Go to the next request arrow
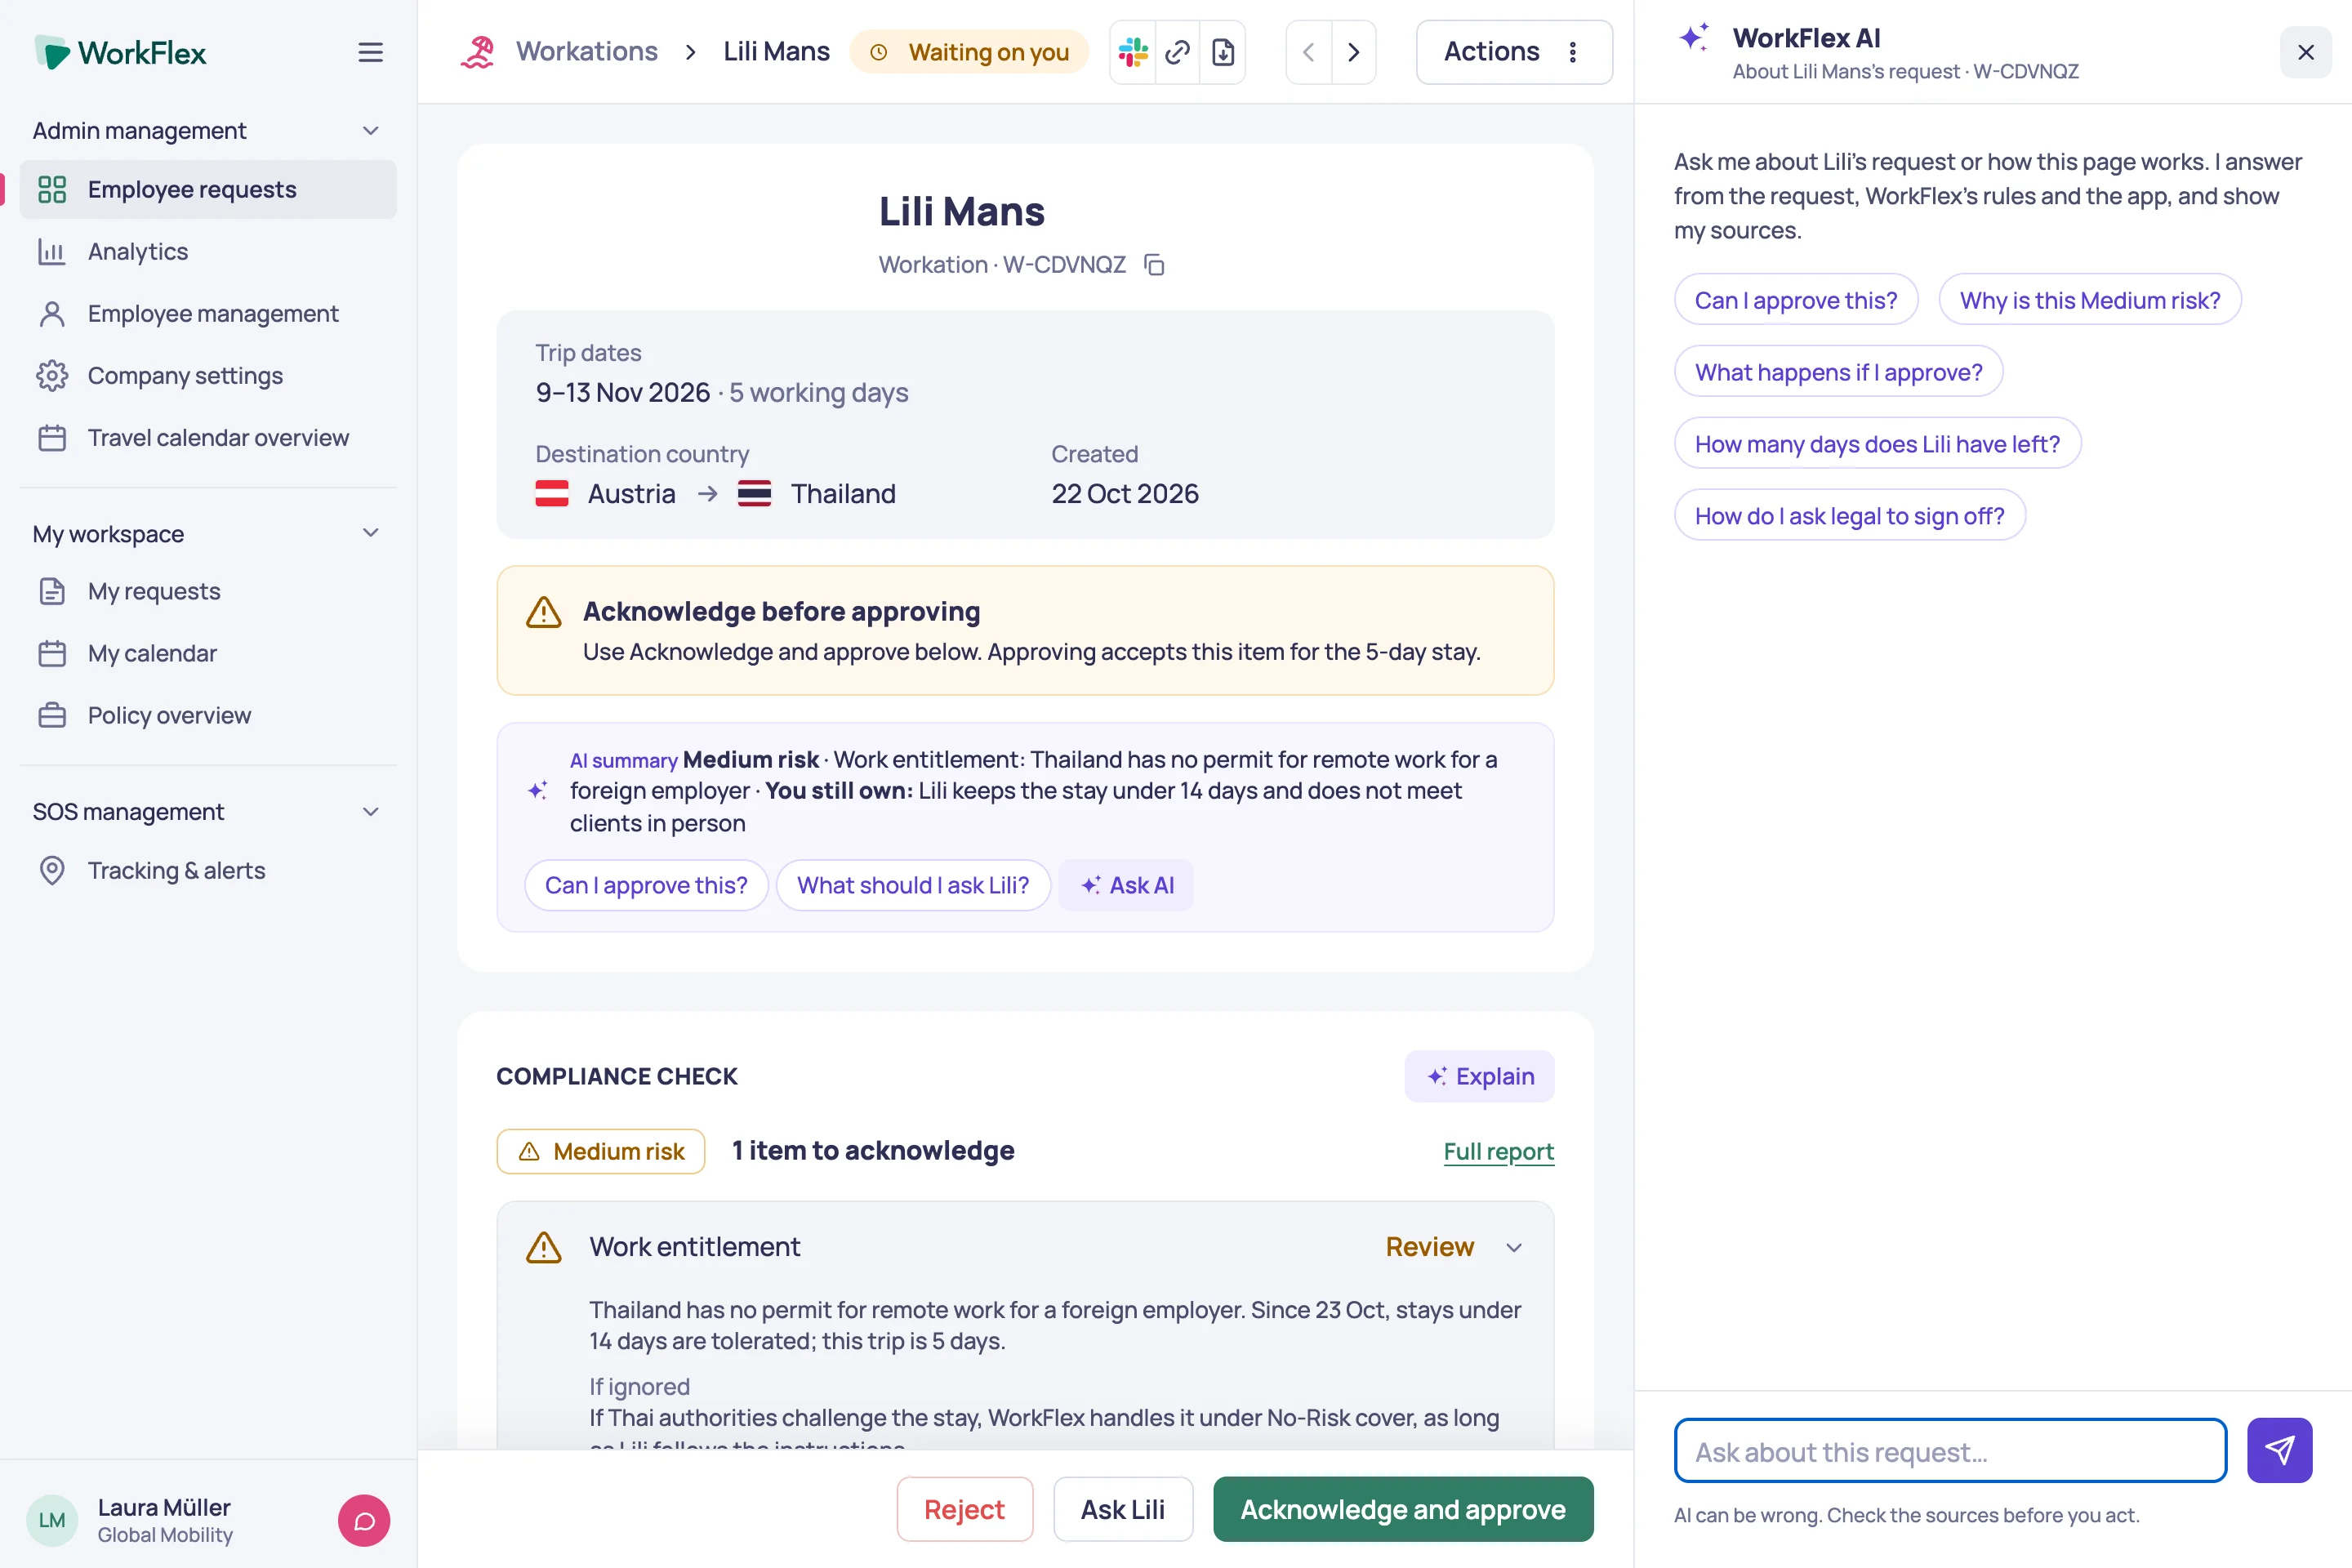This screenshot has height=1568, width=2352. 1353,52
